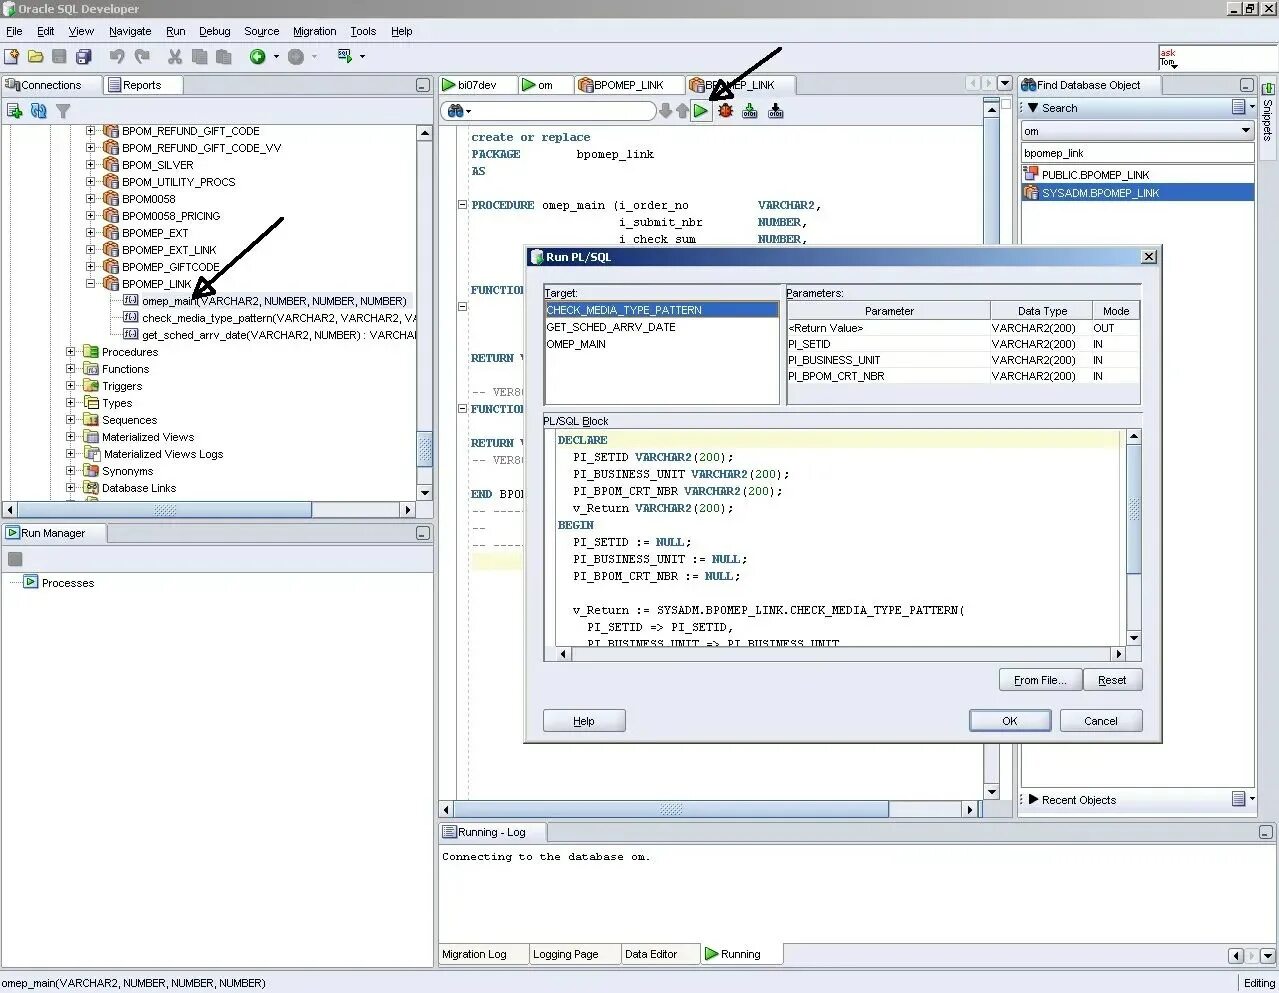This screenshot has height=993, width=1279.
Task: Click the find-previous up arrow in editor
Action: click(x=682, y=111)
